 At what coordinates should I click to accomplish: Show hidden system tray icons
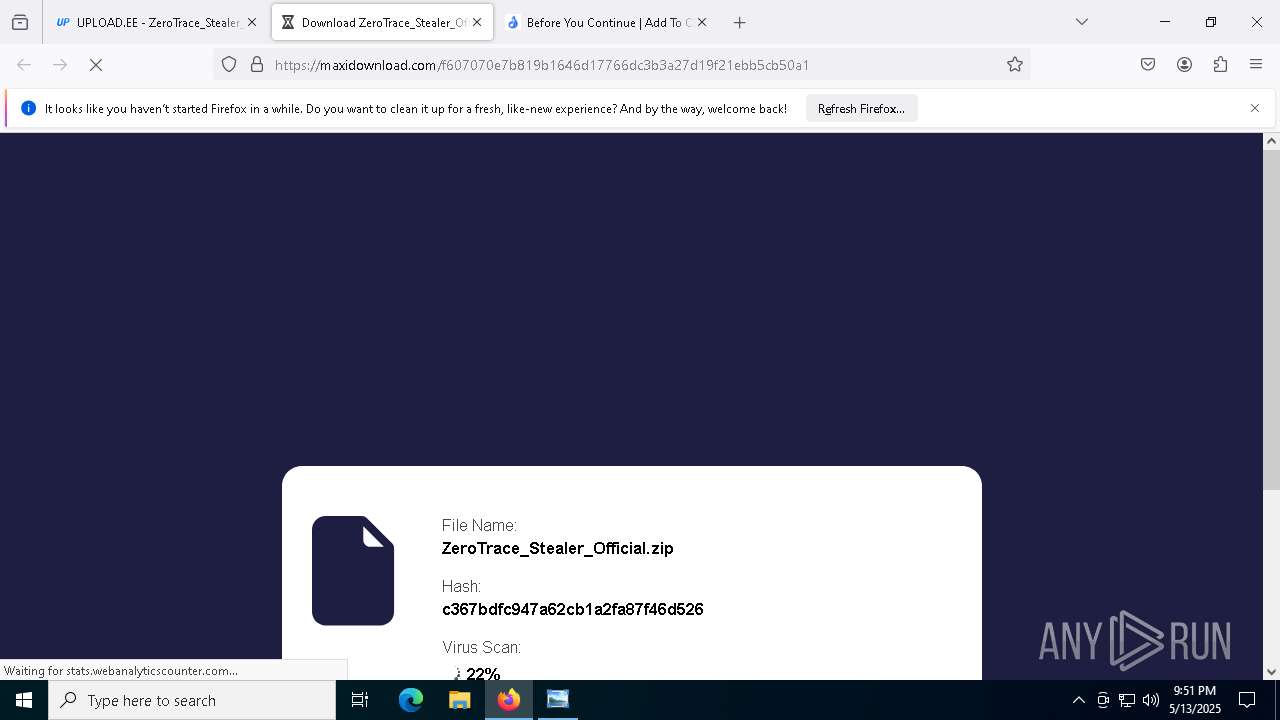[1078, 700]
